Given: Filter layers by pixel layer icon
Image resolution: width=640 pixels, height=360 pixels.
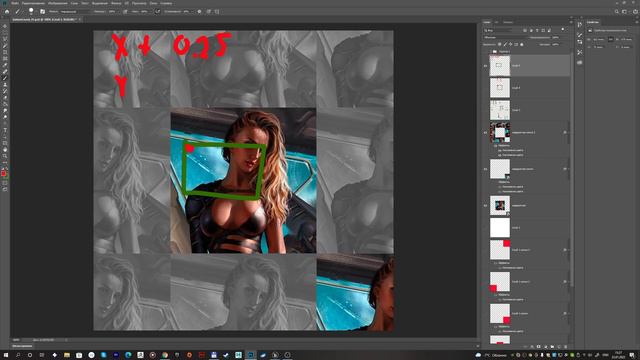Looking at the screenshot, I should point(524,30).
